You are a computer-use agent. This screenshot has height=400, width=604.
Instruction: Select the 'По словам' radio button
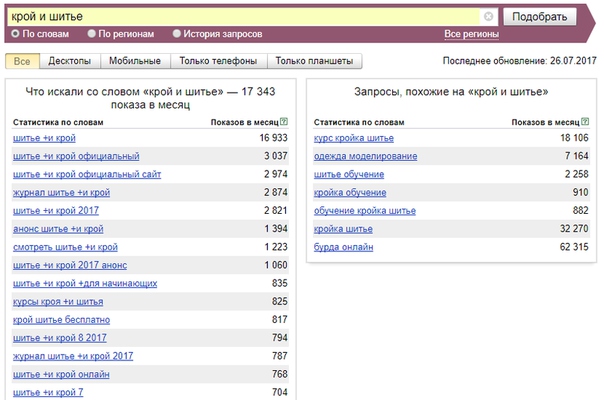pos(15,34)
